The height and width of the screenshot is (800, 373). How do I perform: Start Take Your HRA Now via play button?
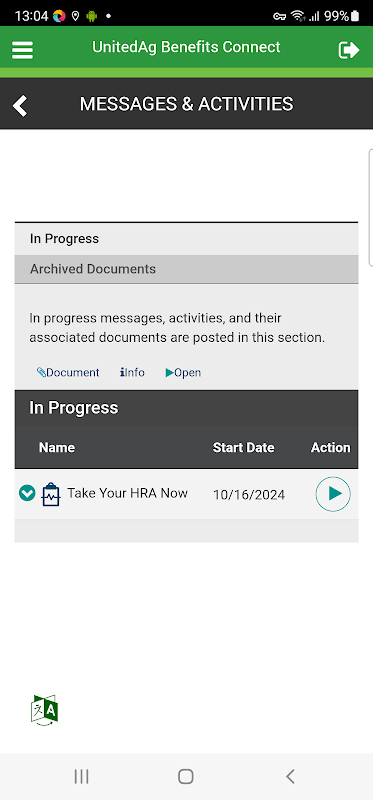[333, 494]
